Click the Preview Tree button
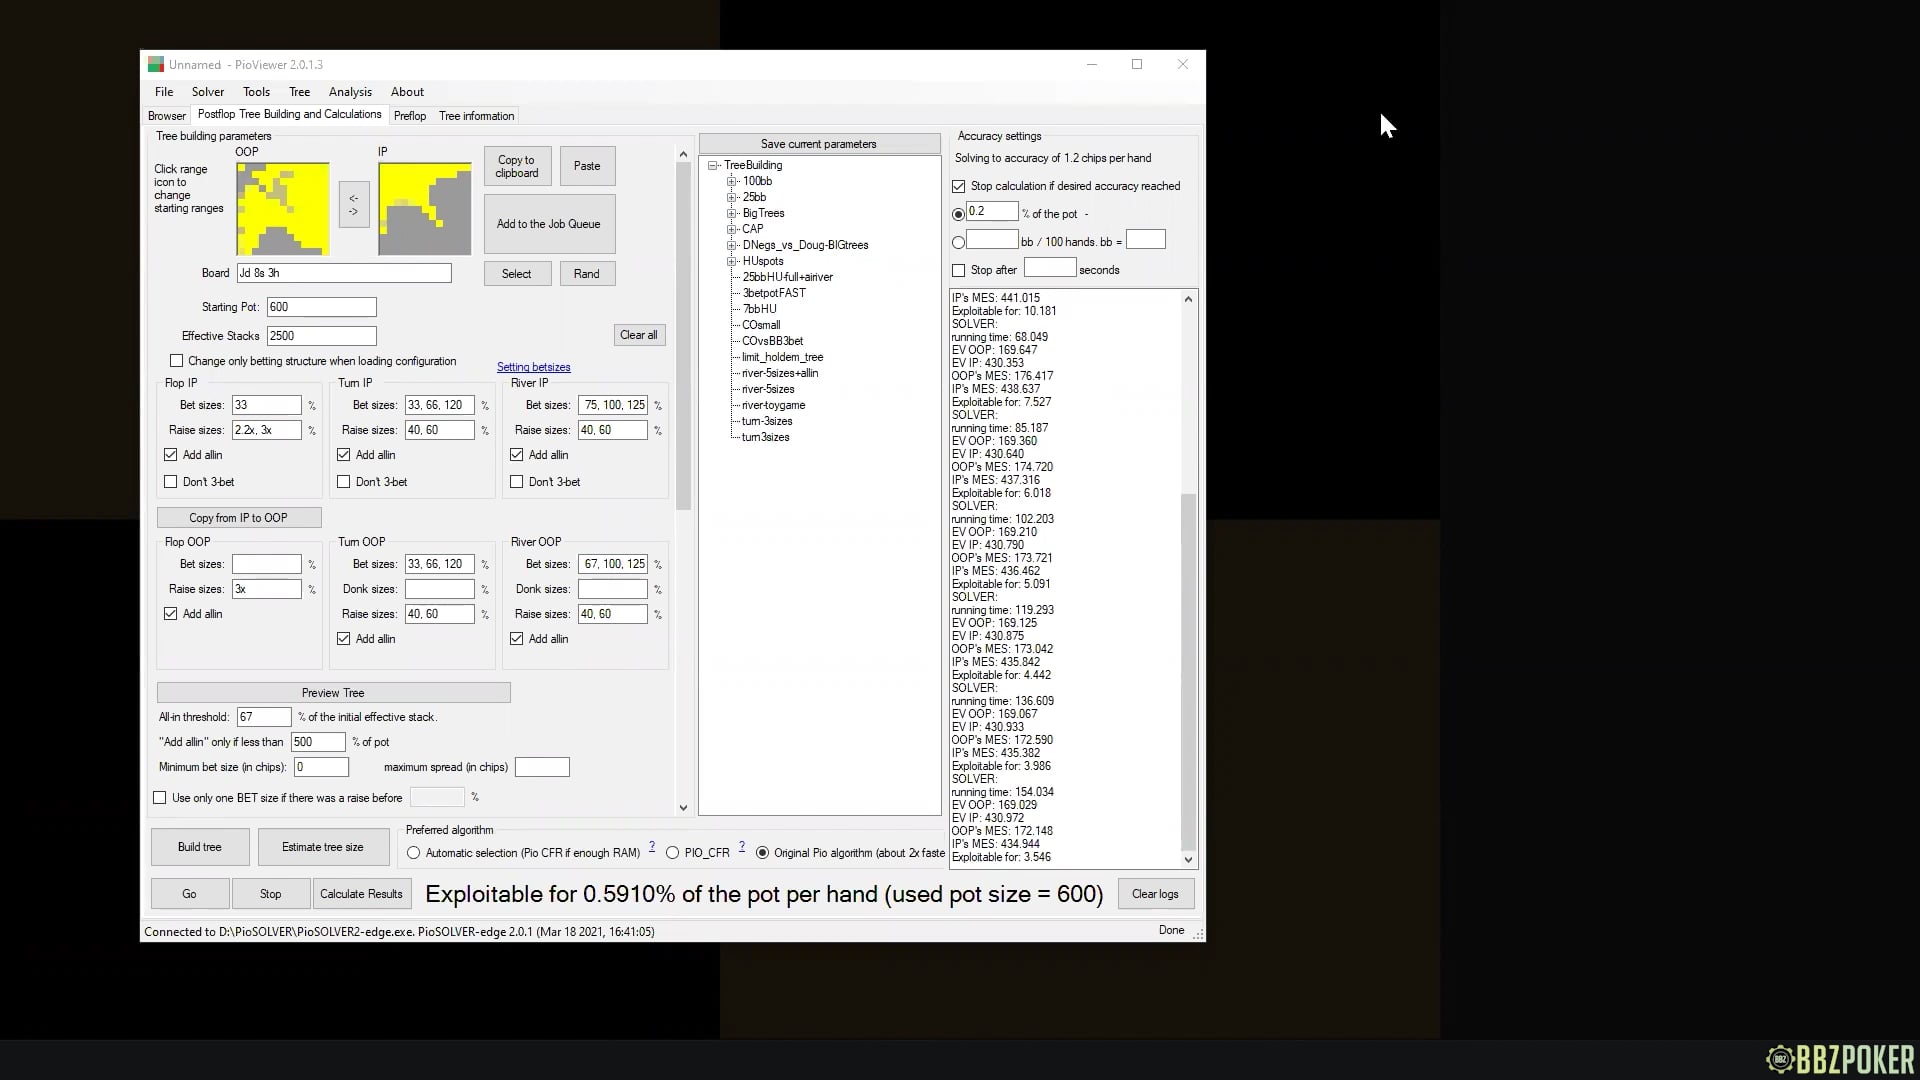The height and width of the screenshot is (1080, 1920). tap(332, 692)
